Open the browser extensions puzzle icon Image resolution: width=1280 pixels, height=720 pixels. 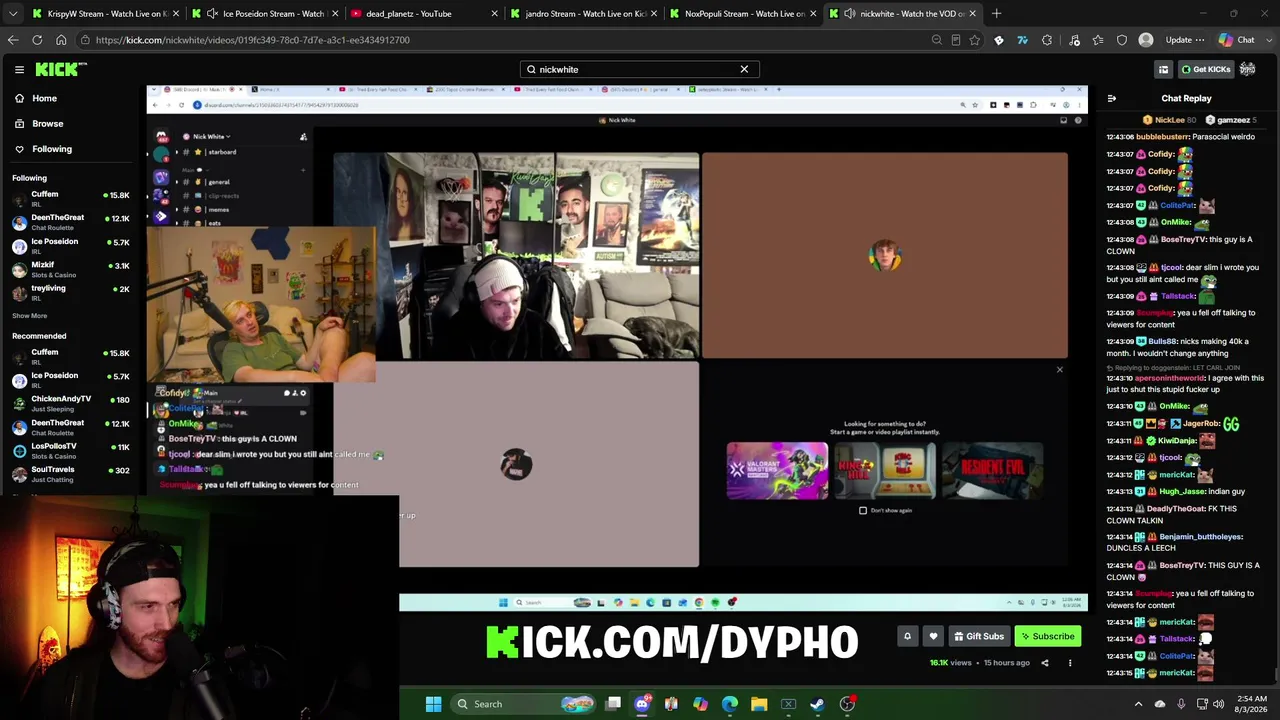point(1047,40)
